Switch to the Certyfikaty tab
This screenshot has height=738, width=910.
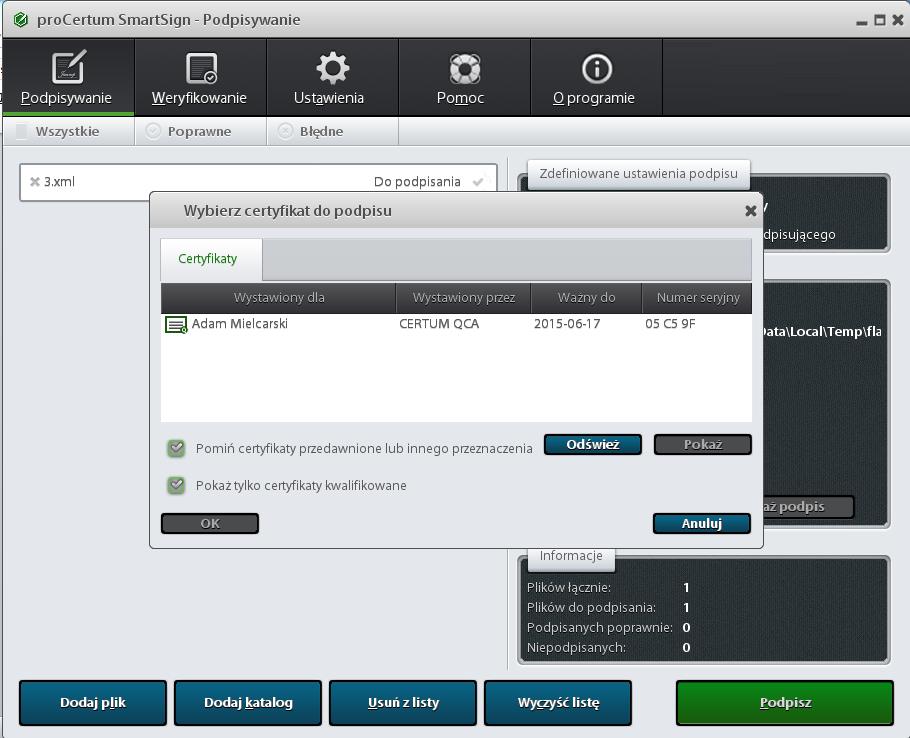(208, 259)
